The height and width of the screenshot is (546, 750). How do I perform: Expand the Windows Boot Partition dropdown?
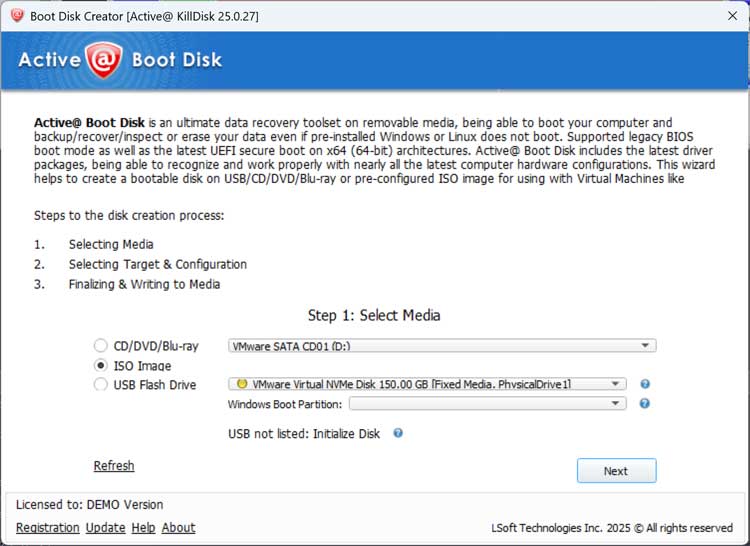487,404
